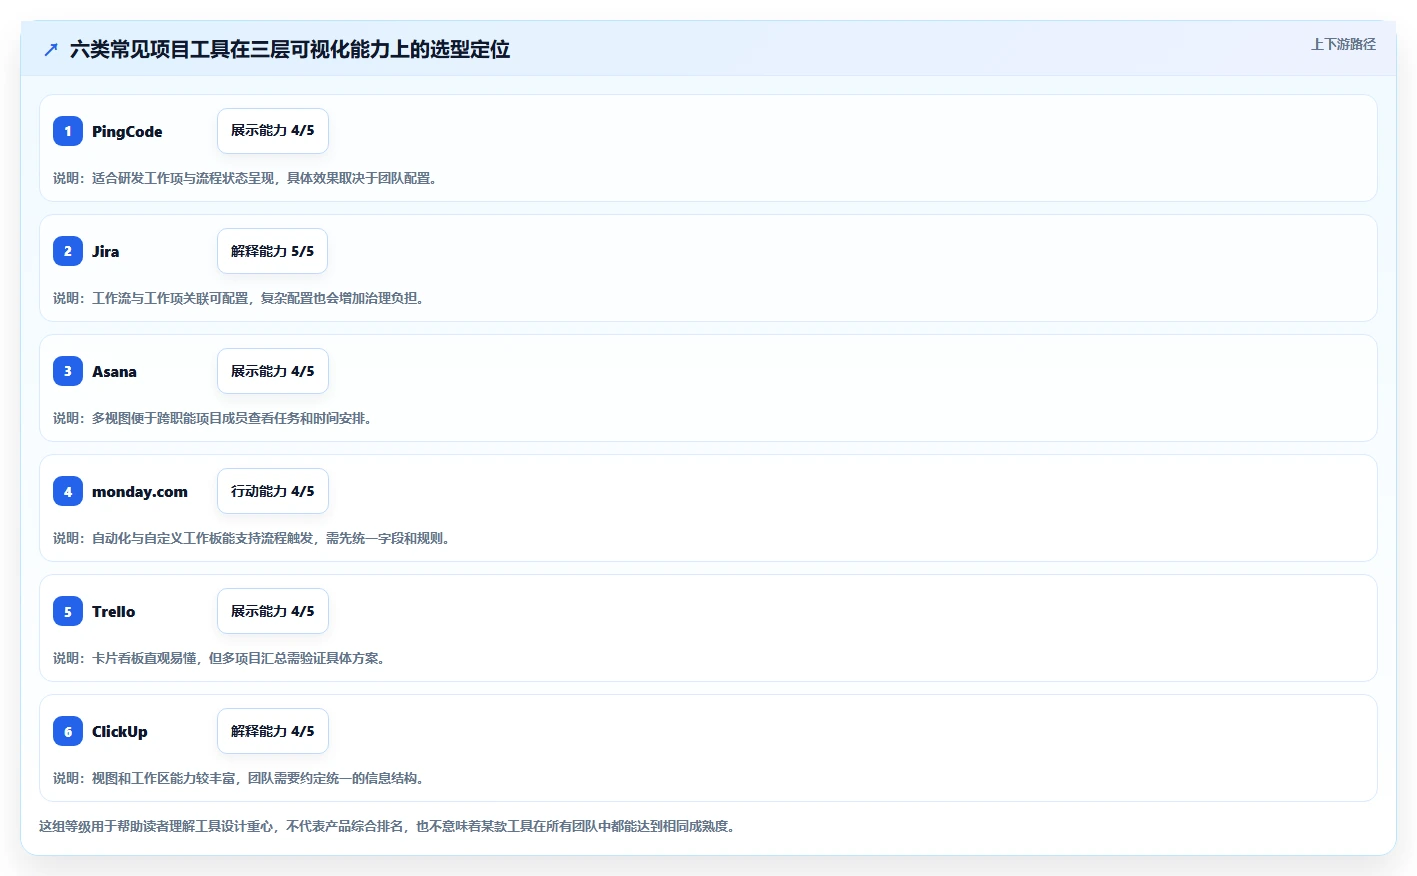
Task: Select the Trello tool name
Action: [x=113, y=611]
